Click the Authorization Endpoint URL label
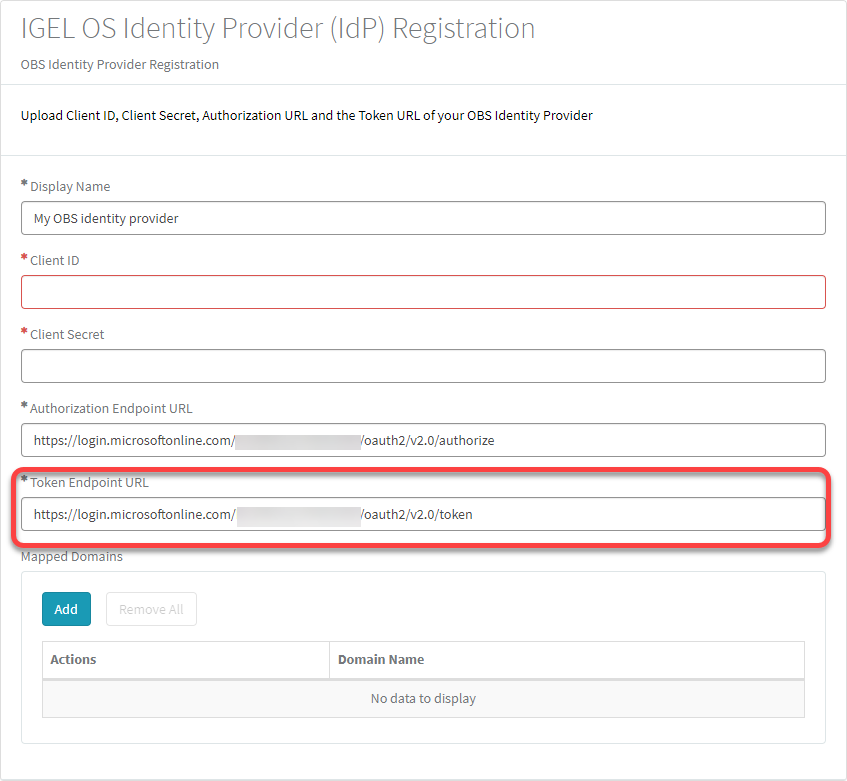This screenshot has height=781, width=847. [x=110, y=408]
